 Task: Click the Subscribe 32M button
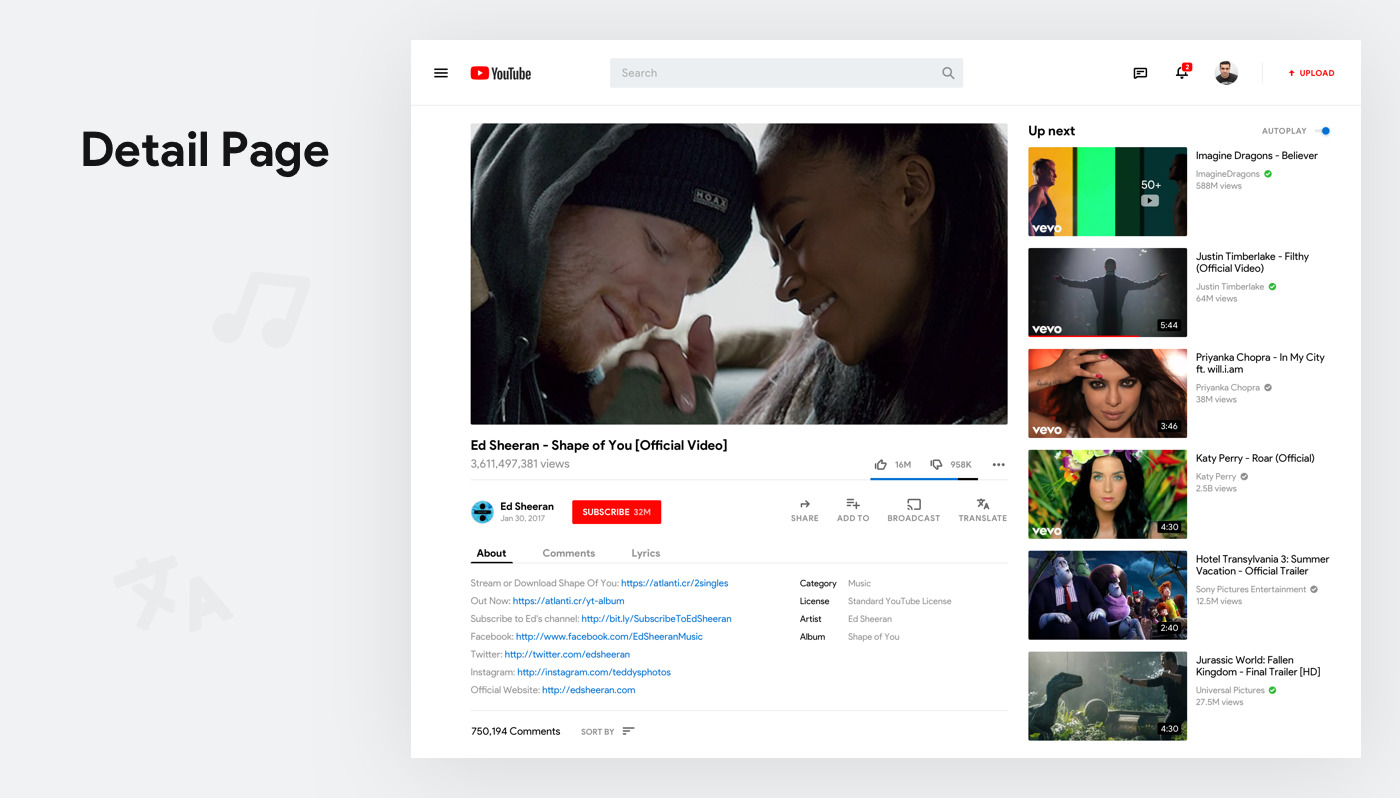pos(616,512)
